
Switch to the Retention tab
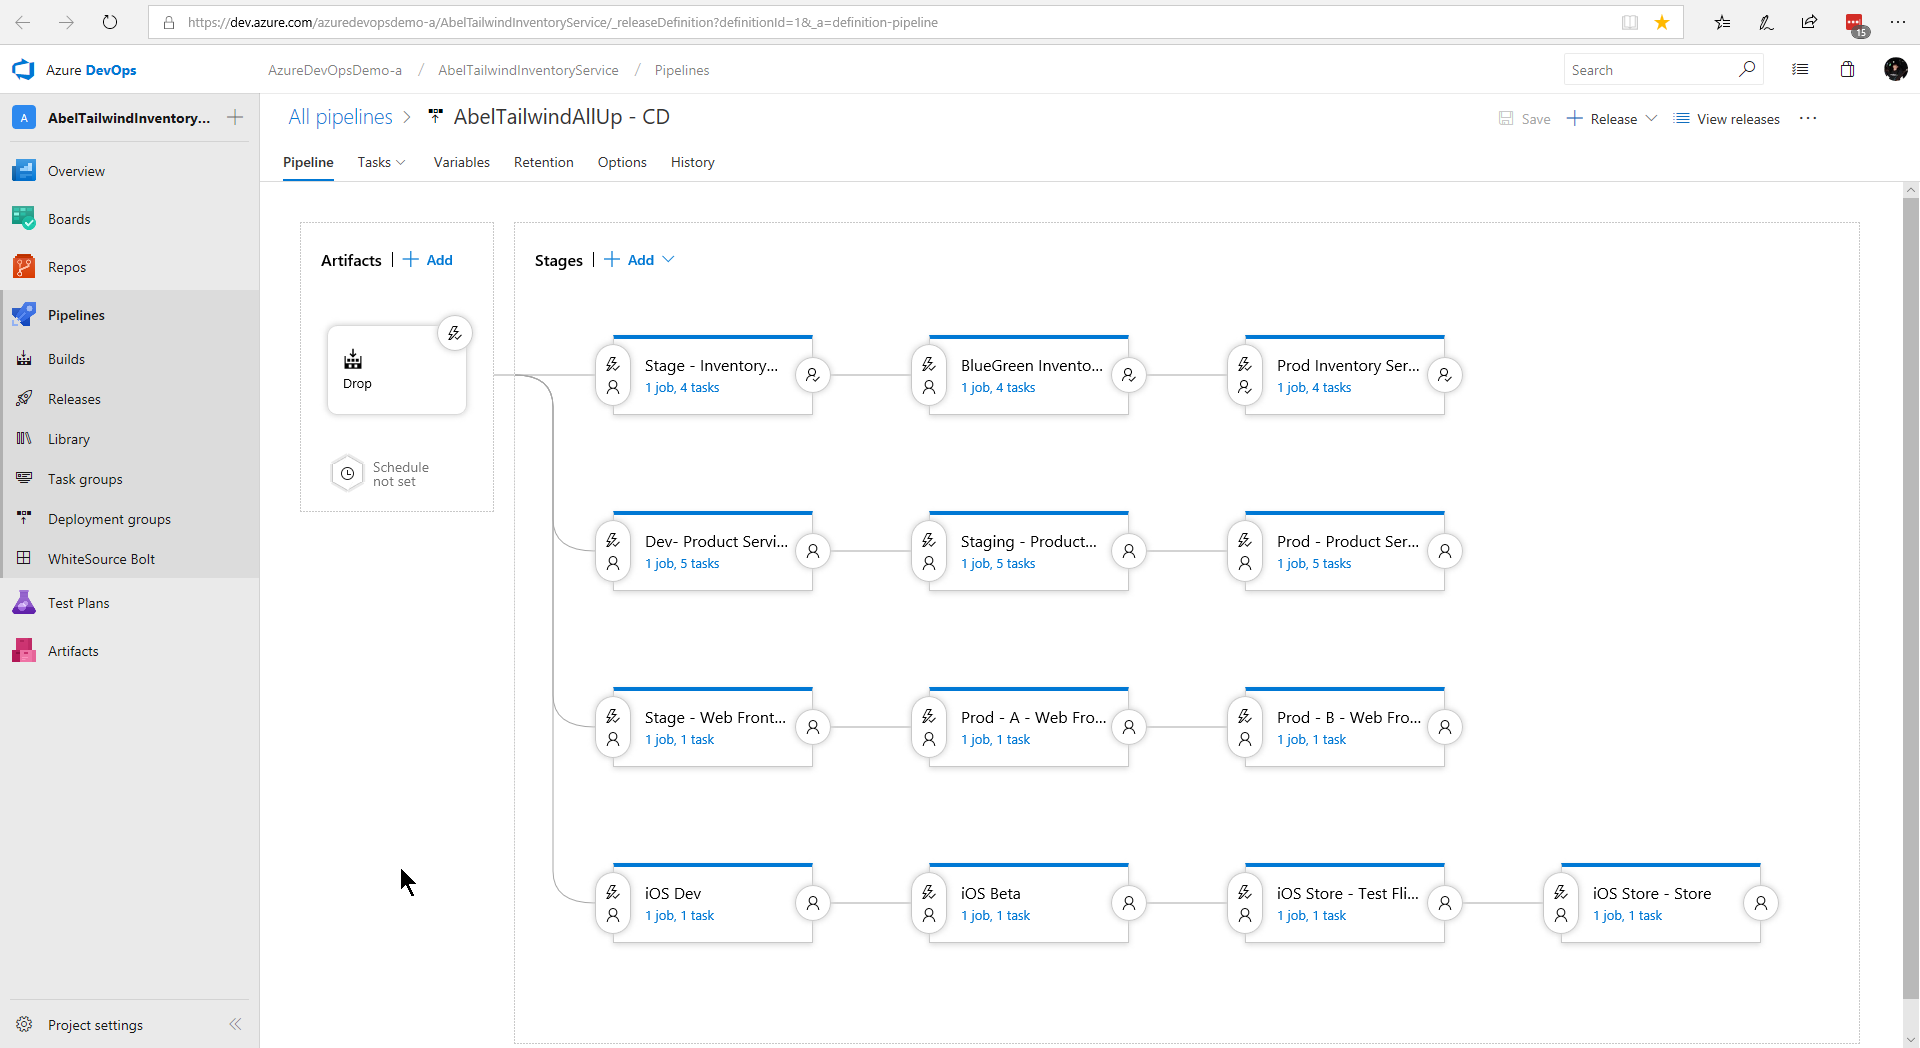click(543, 162)
